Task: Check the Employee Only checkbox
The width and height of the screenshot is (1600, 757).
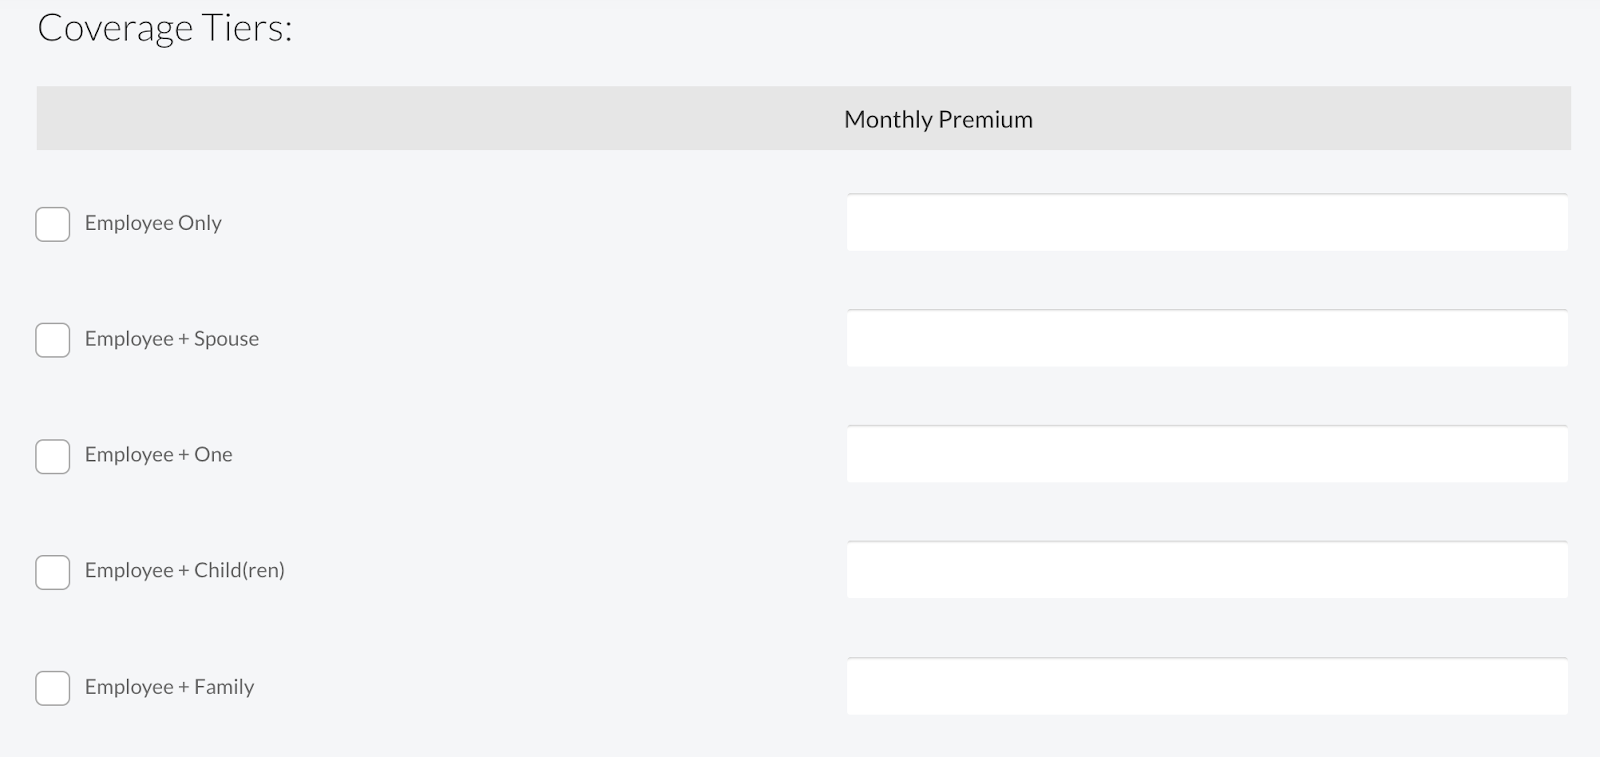Action: pos(53,224)
